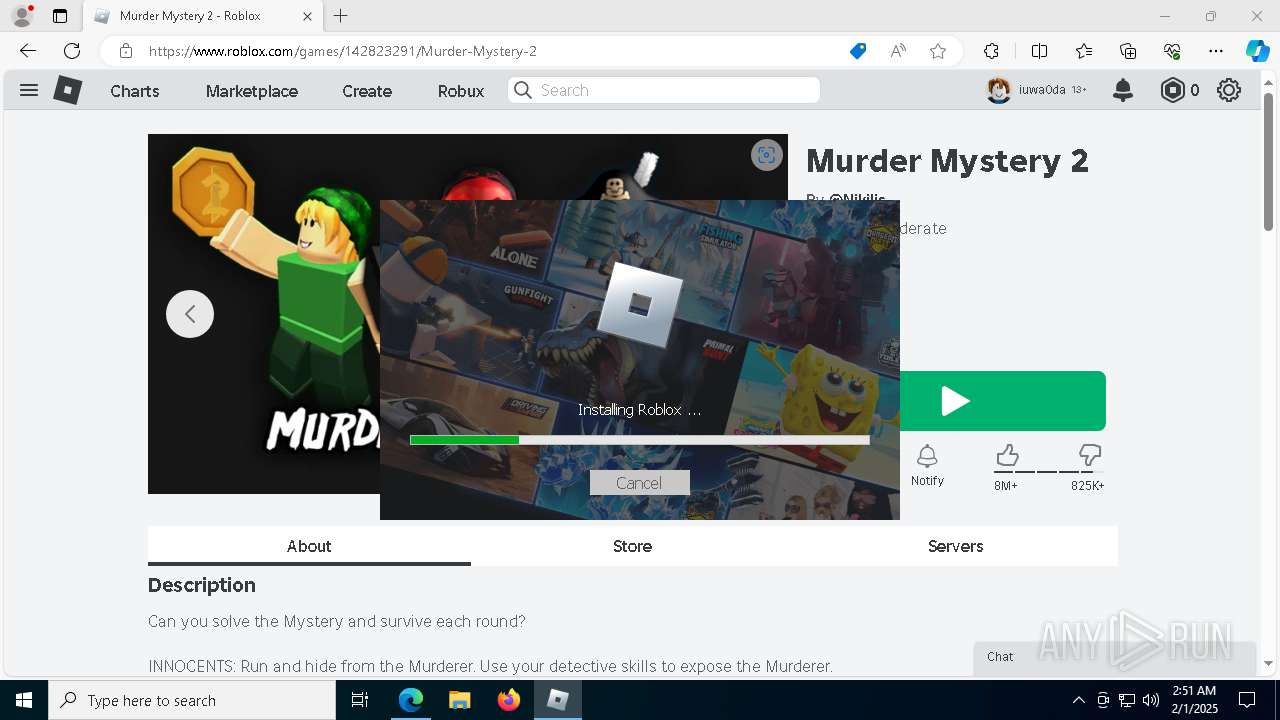Open the Windows Start menu

tap(23, 700)
